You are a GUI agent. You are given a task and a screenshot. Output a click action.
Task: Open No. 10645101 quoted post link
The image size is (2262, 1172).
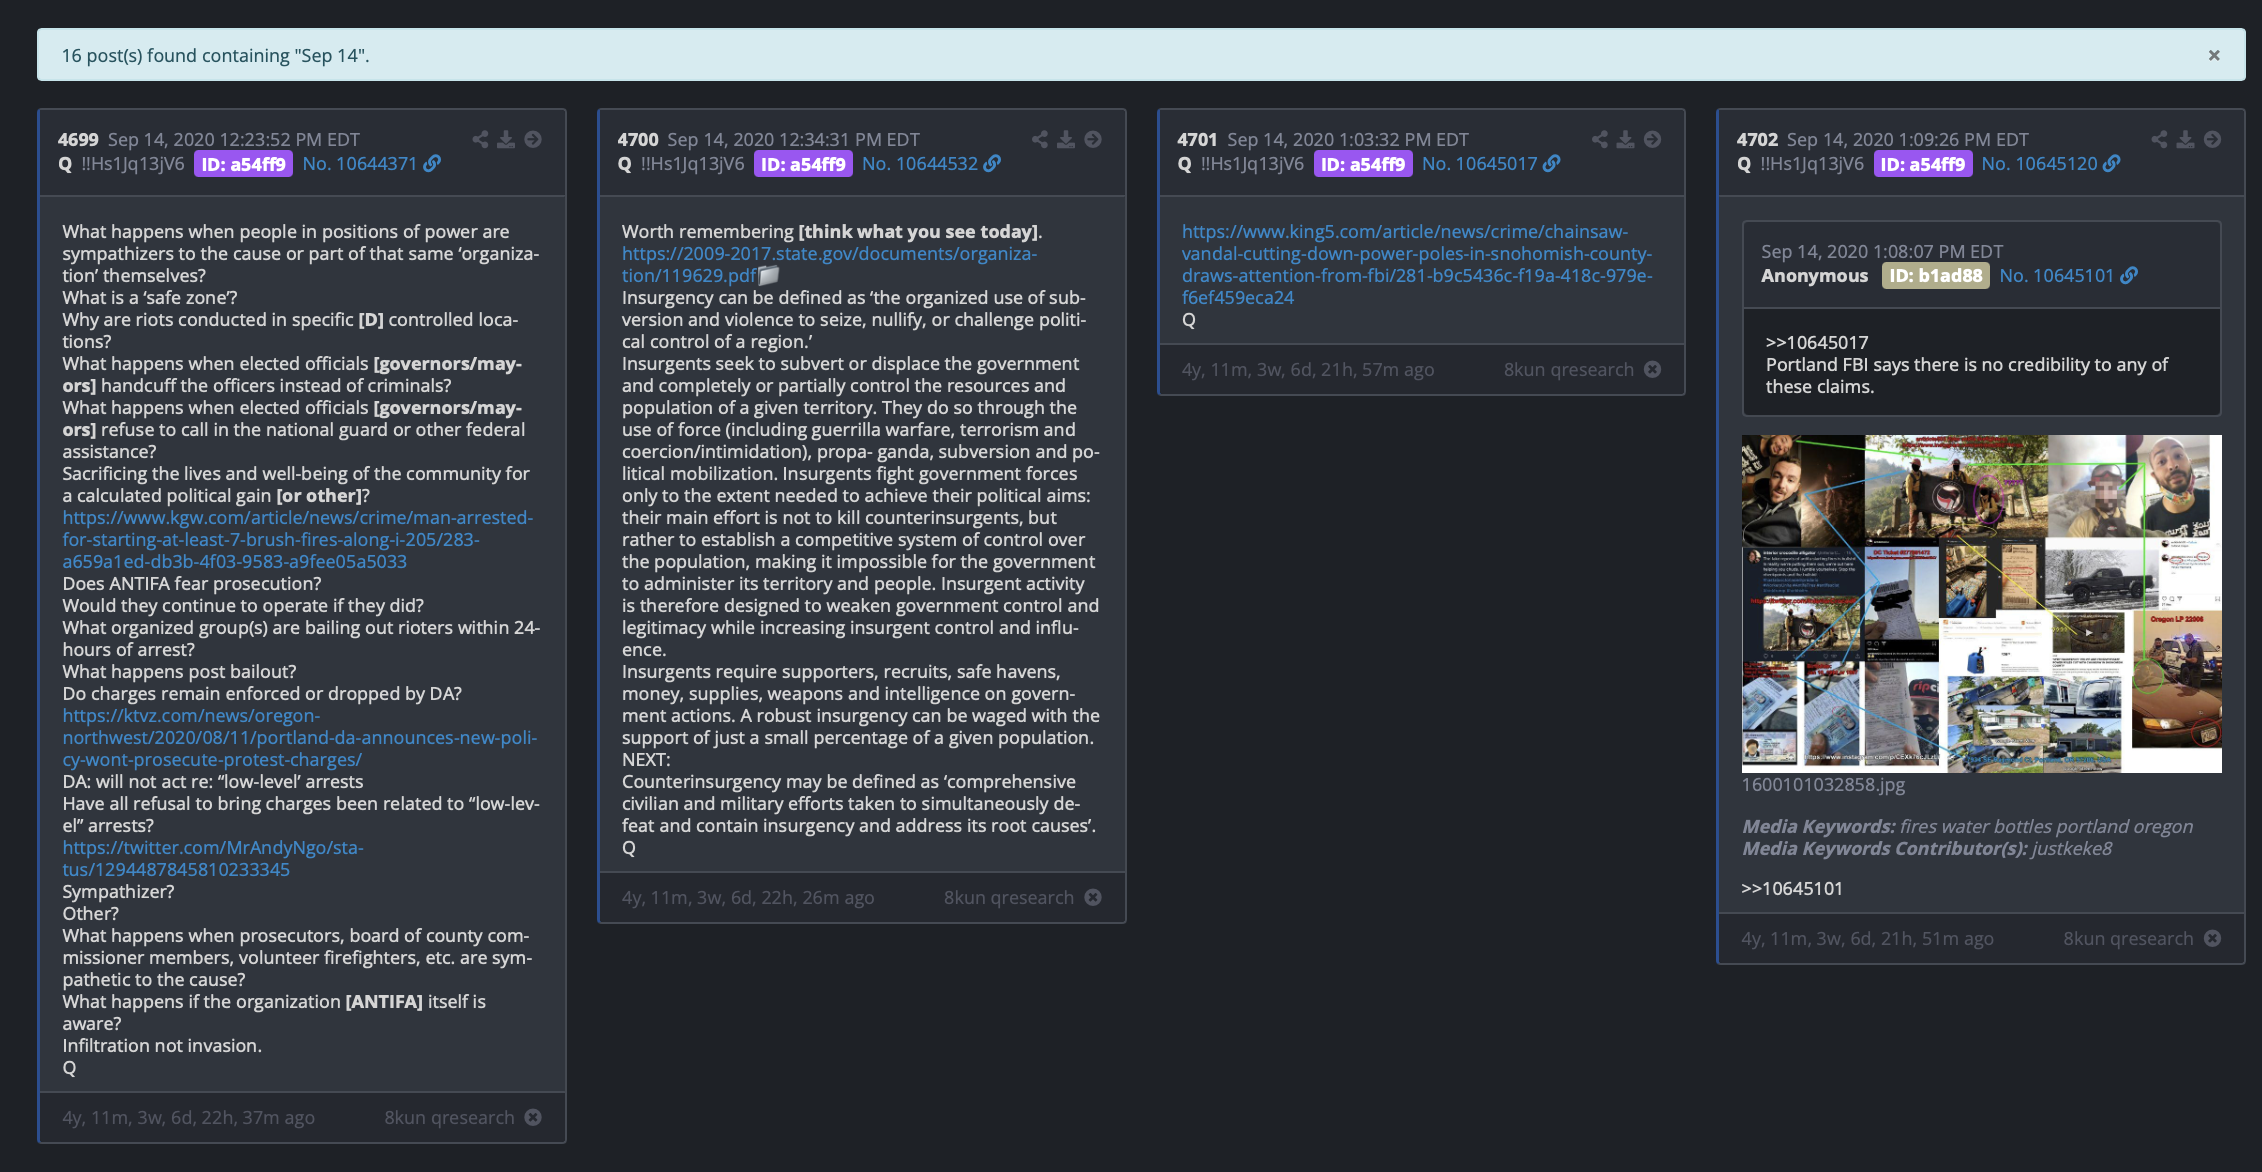2056,276
